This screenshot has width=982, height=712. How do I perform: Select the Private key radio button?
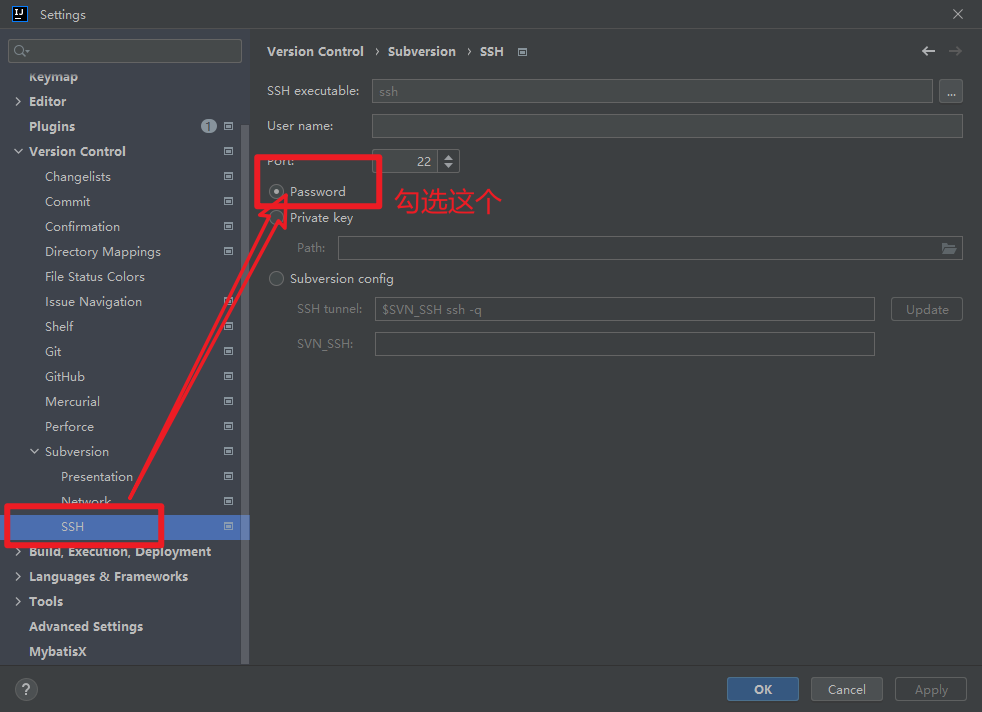point(277,217)
